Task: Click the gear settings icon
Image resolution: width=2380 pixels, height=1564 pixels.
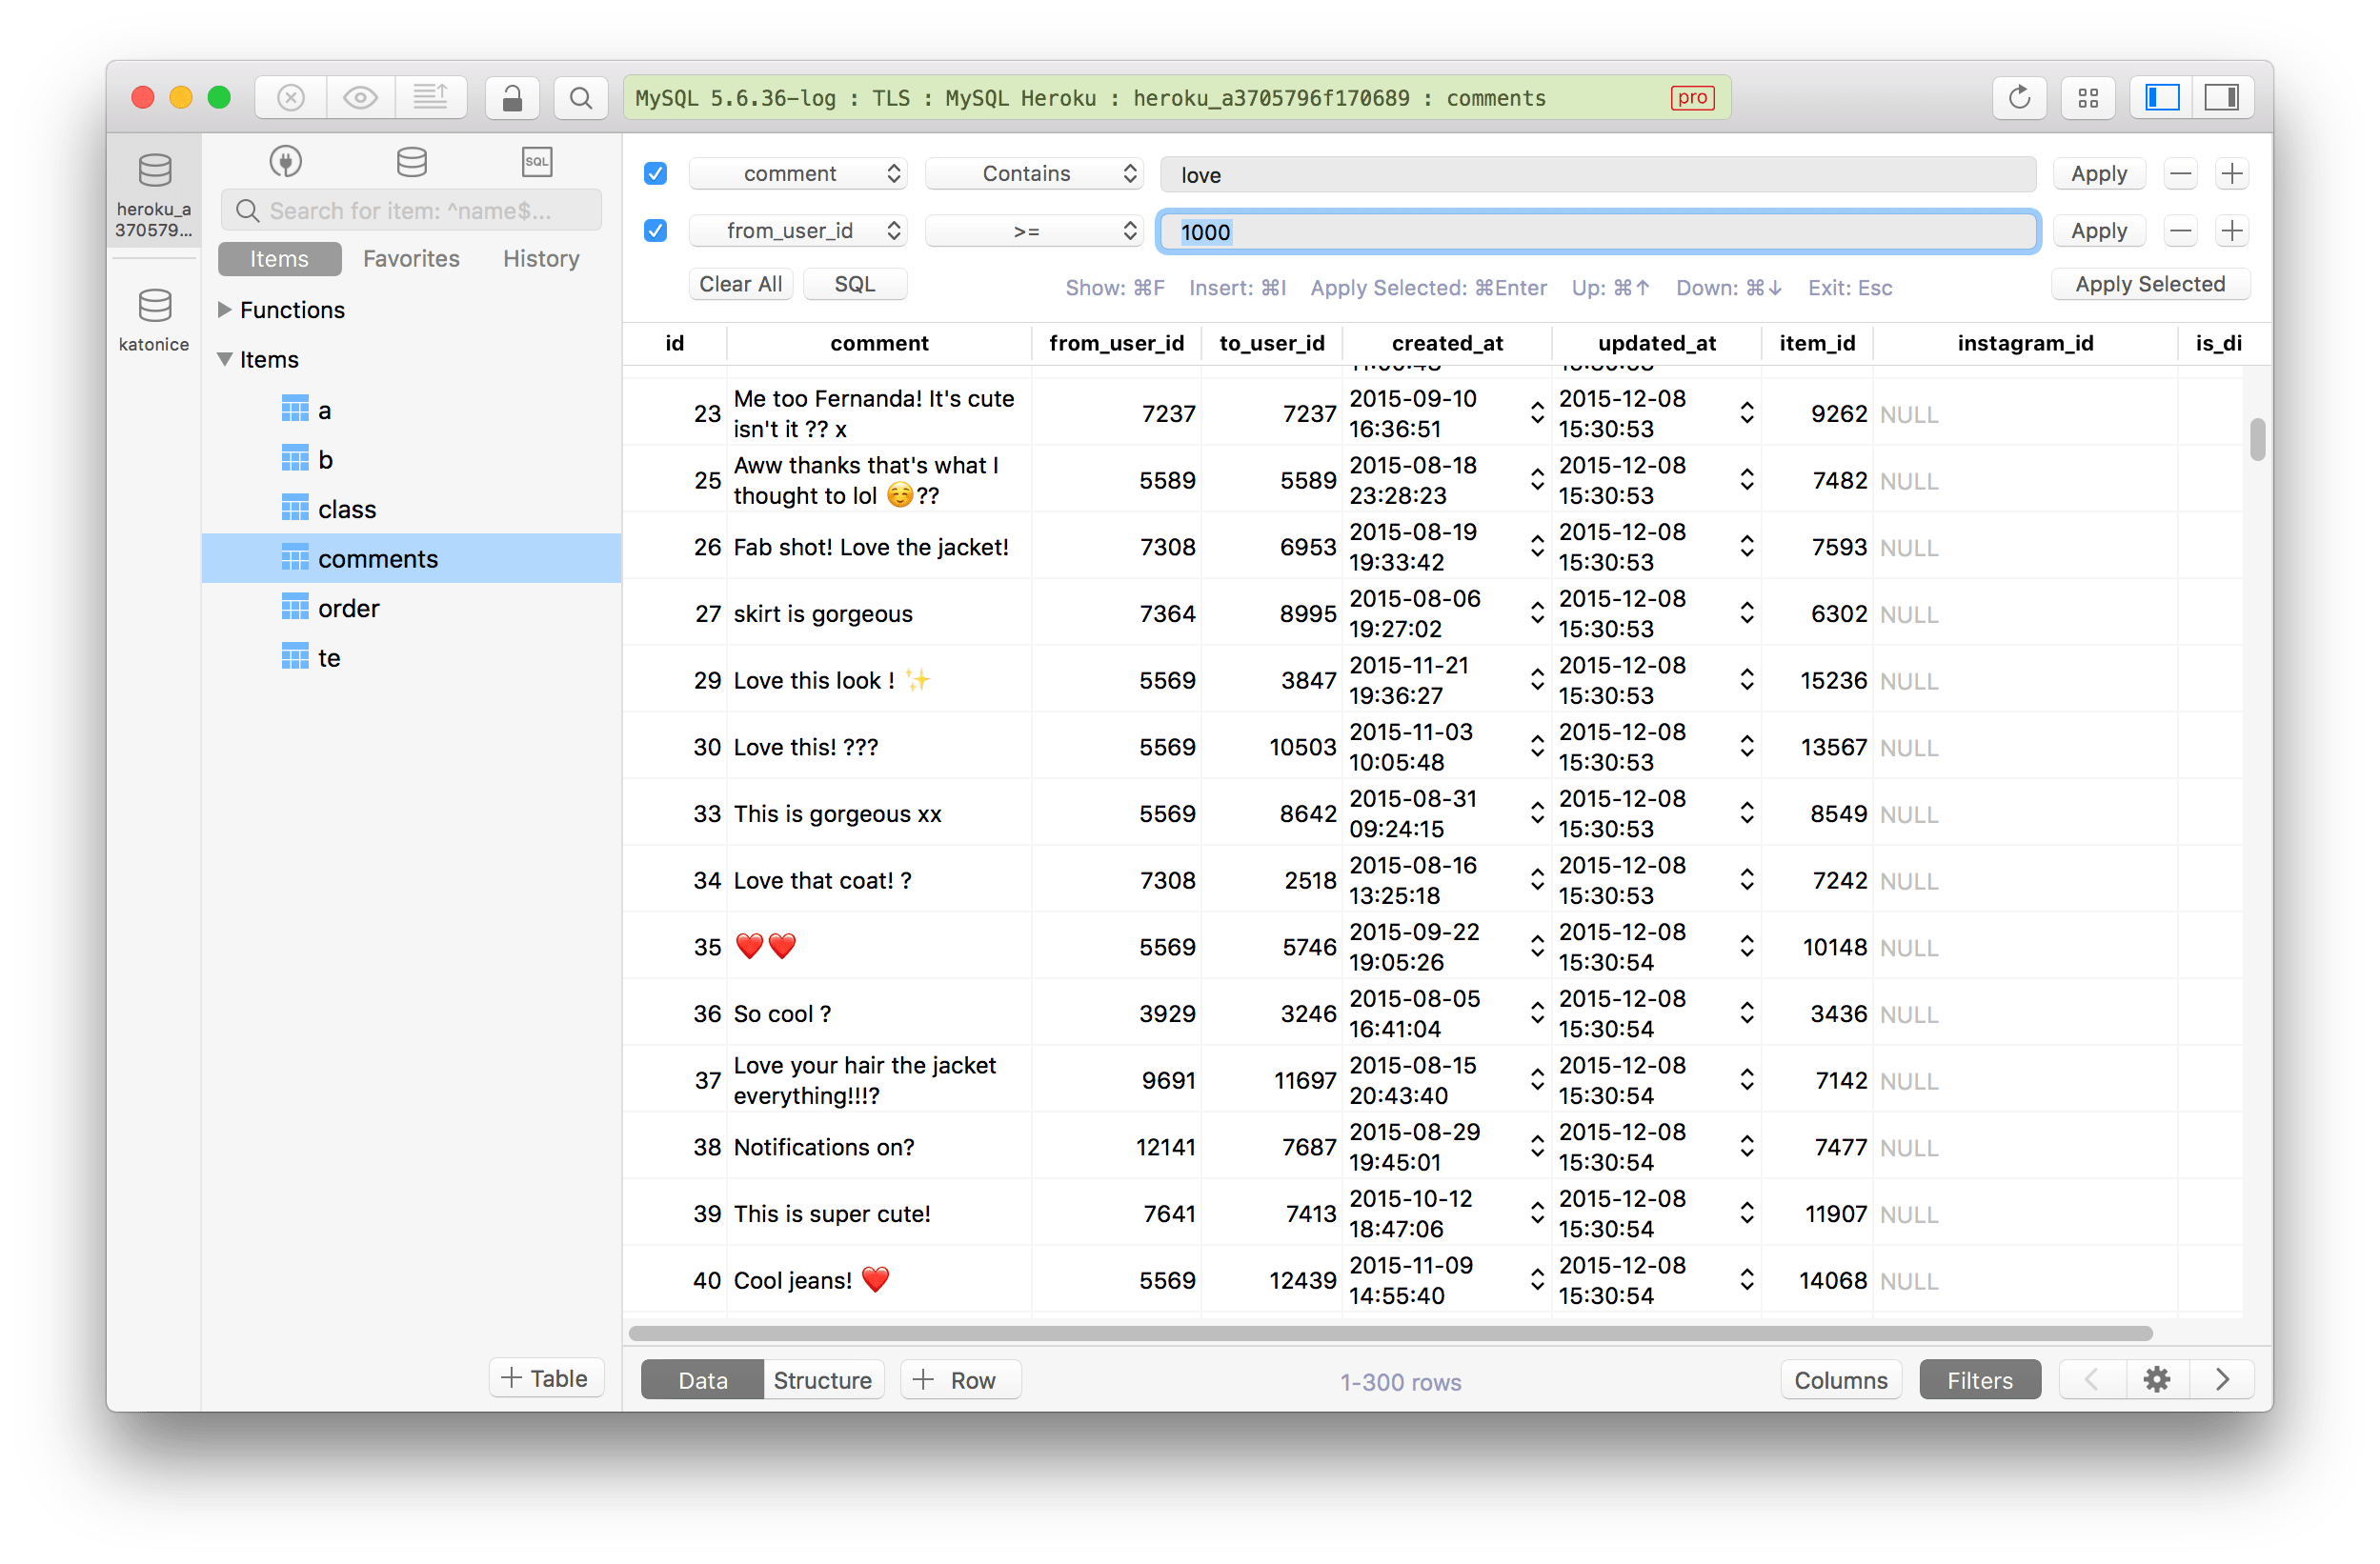Action: [x=2156, y=1380]
